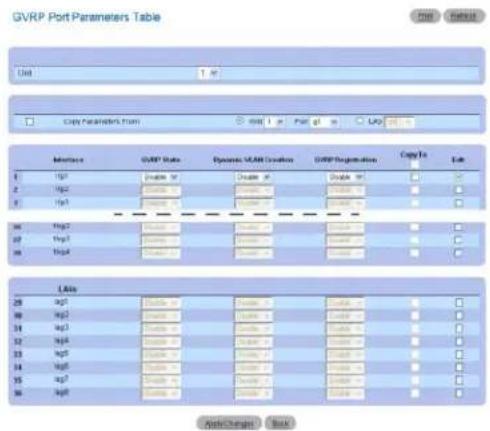This screenshot has width=490, height=431.
Task: Click the Apply Changes button
Action: pyautogui.click(x=229, y=423)
